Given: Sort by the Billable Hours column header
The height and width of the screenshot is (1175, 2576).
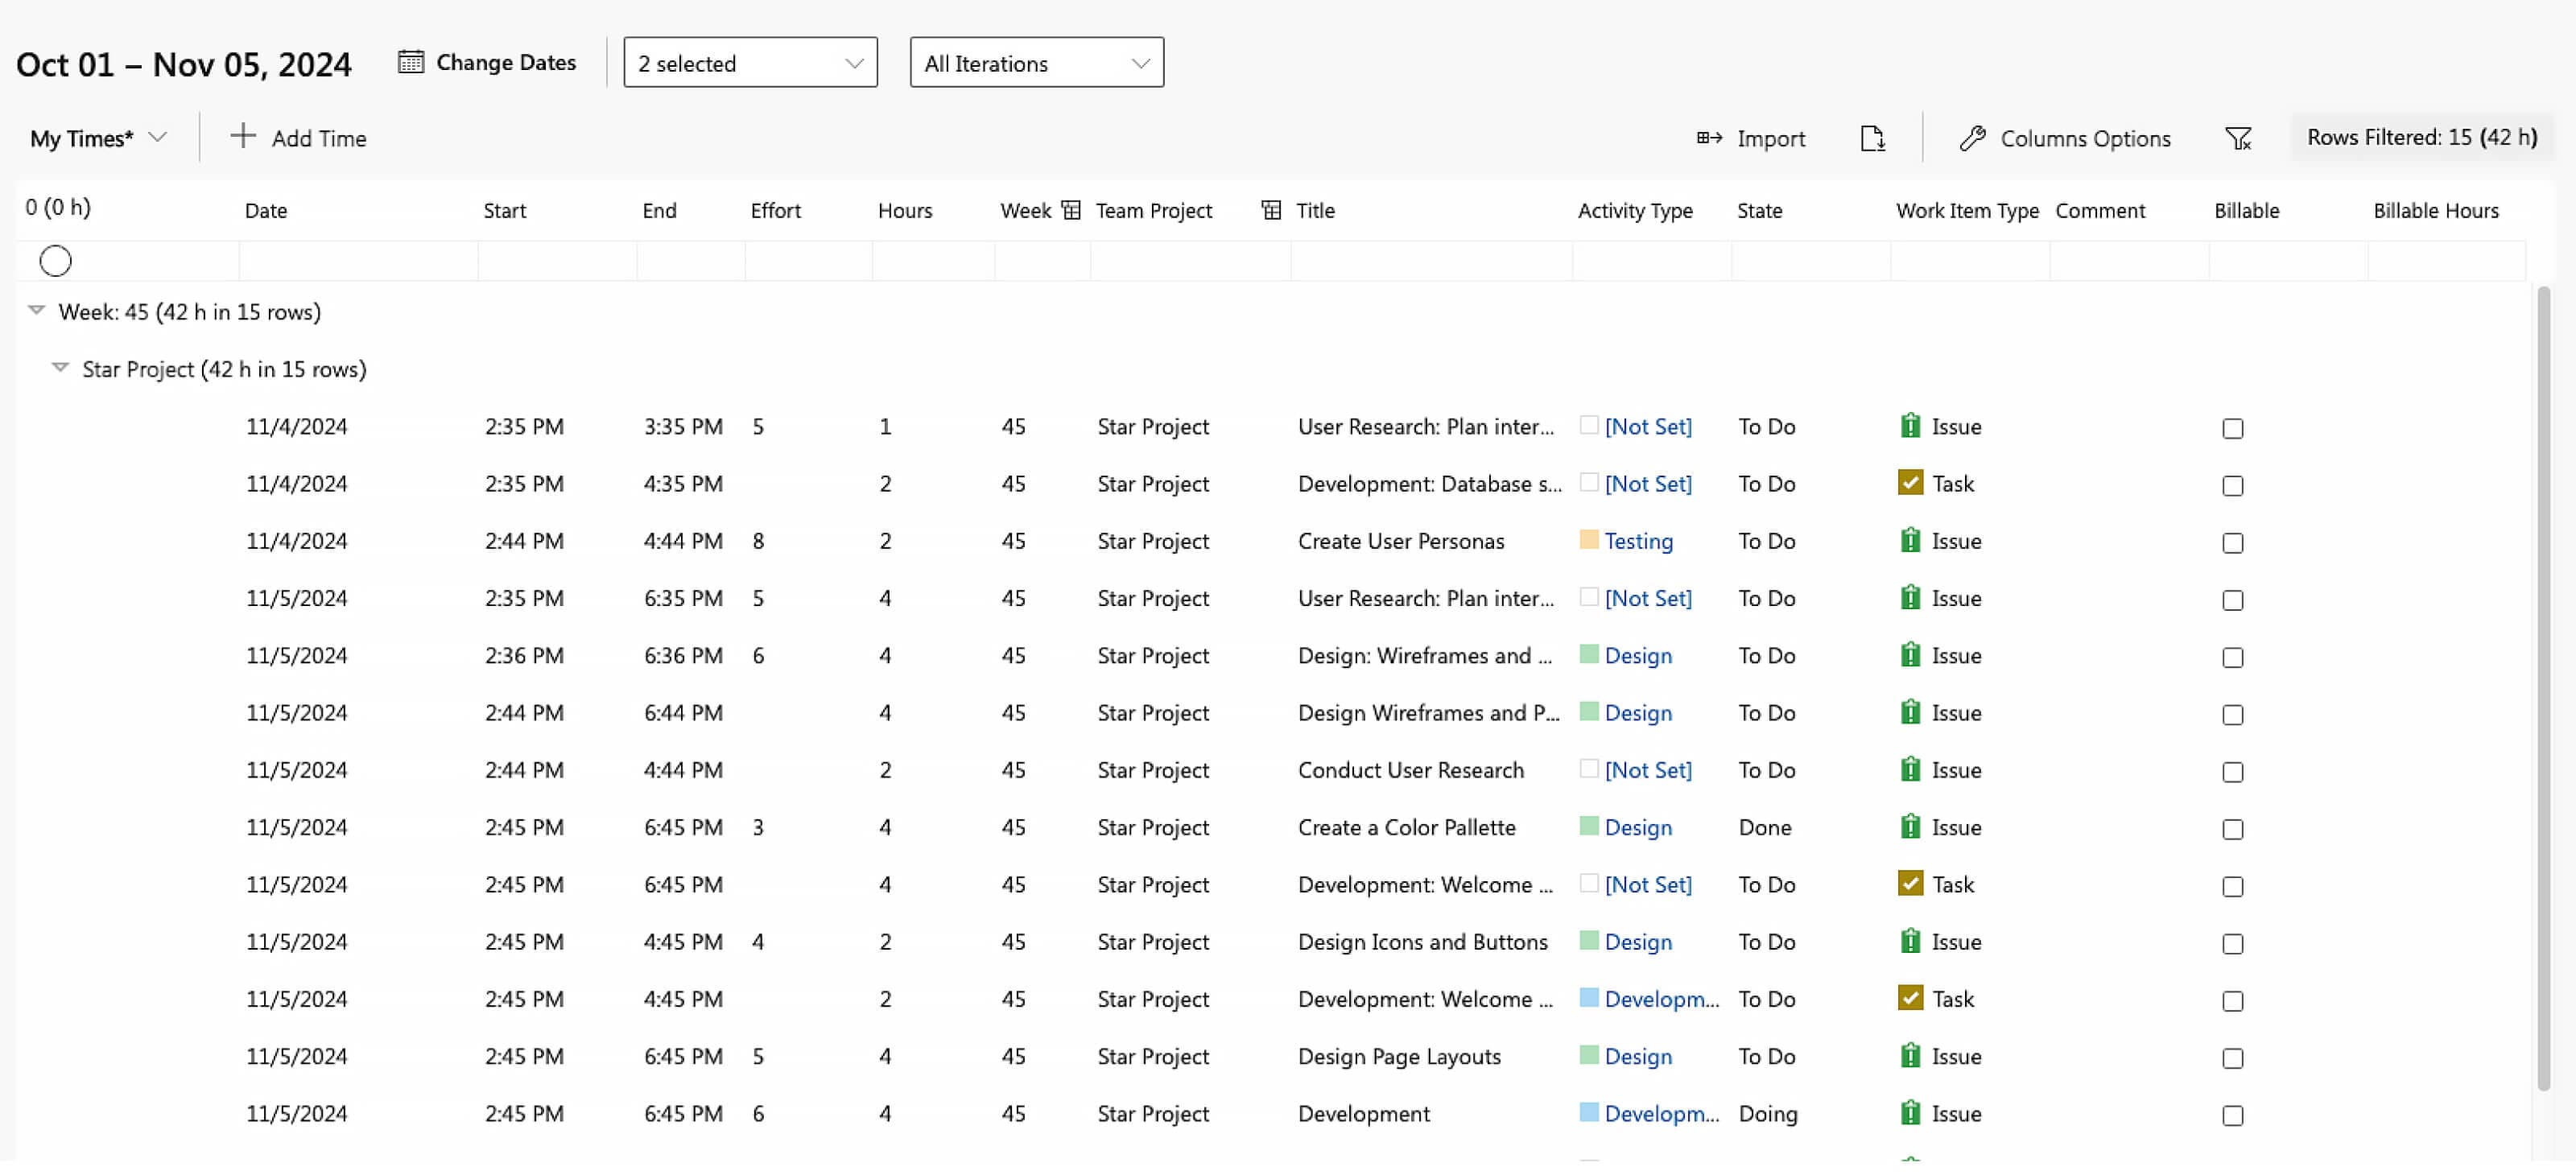Looking at the screenshot, I should (2435, 211).
